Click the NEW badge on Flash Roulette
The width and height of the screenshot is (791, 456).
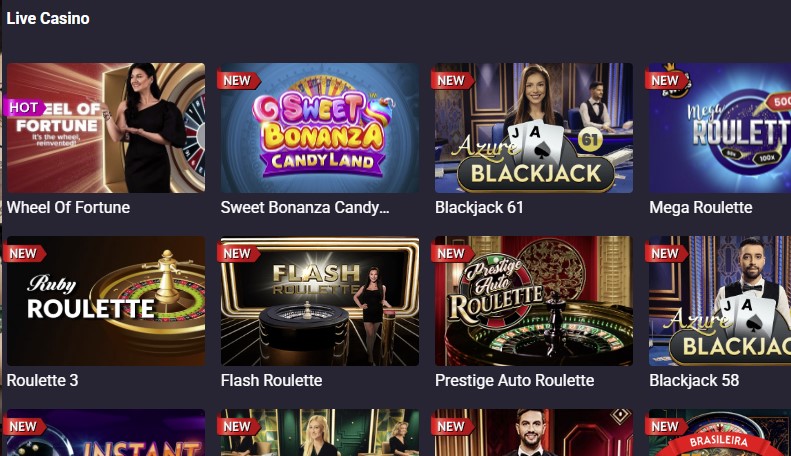click(x=238, y=254)
